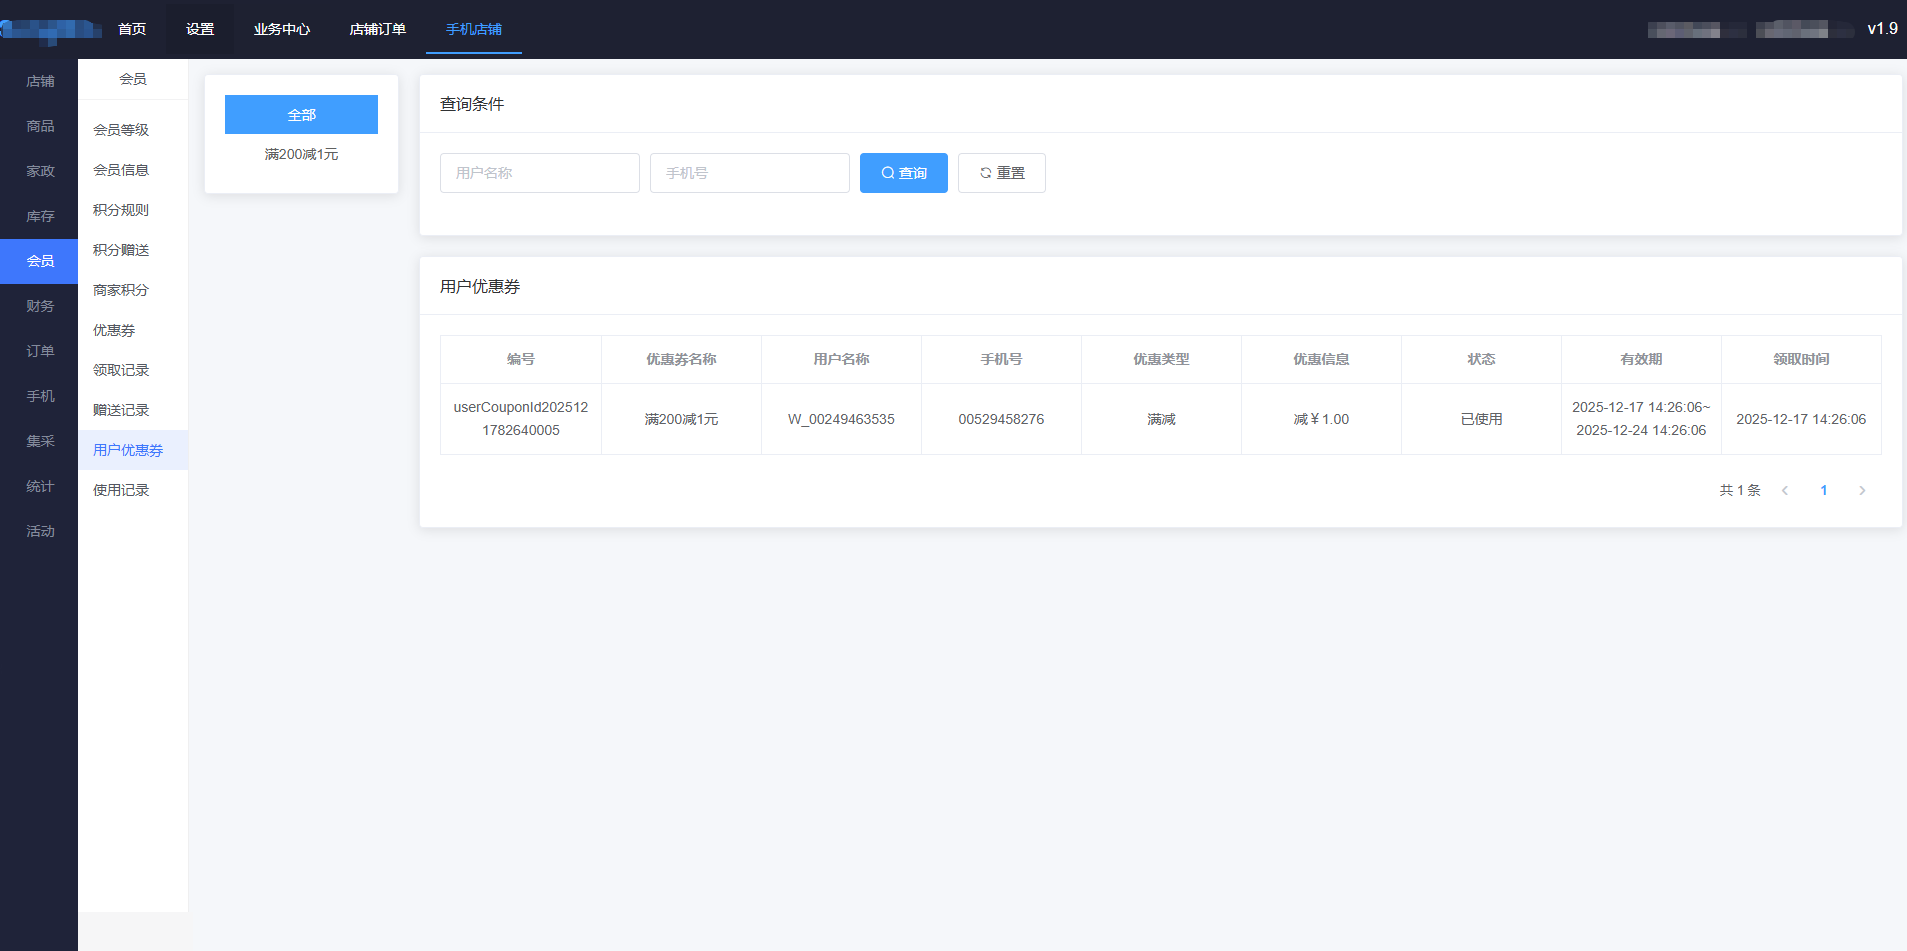1907x951 pixels.
Task: Open 使用记录 submenu item
Action: [x=121, y=490]
